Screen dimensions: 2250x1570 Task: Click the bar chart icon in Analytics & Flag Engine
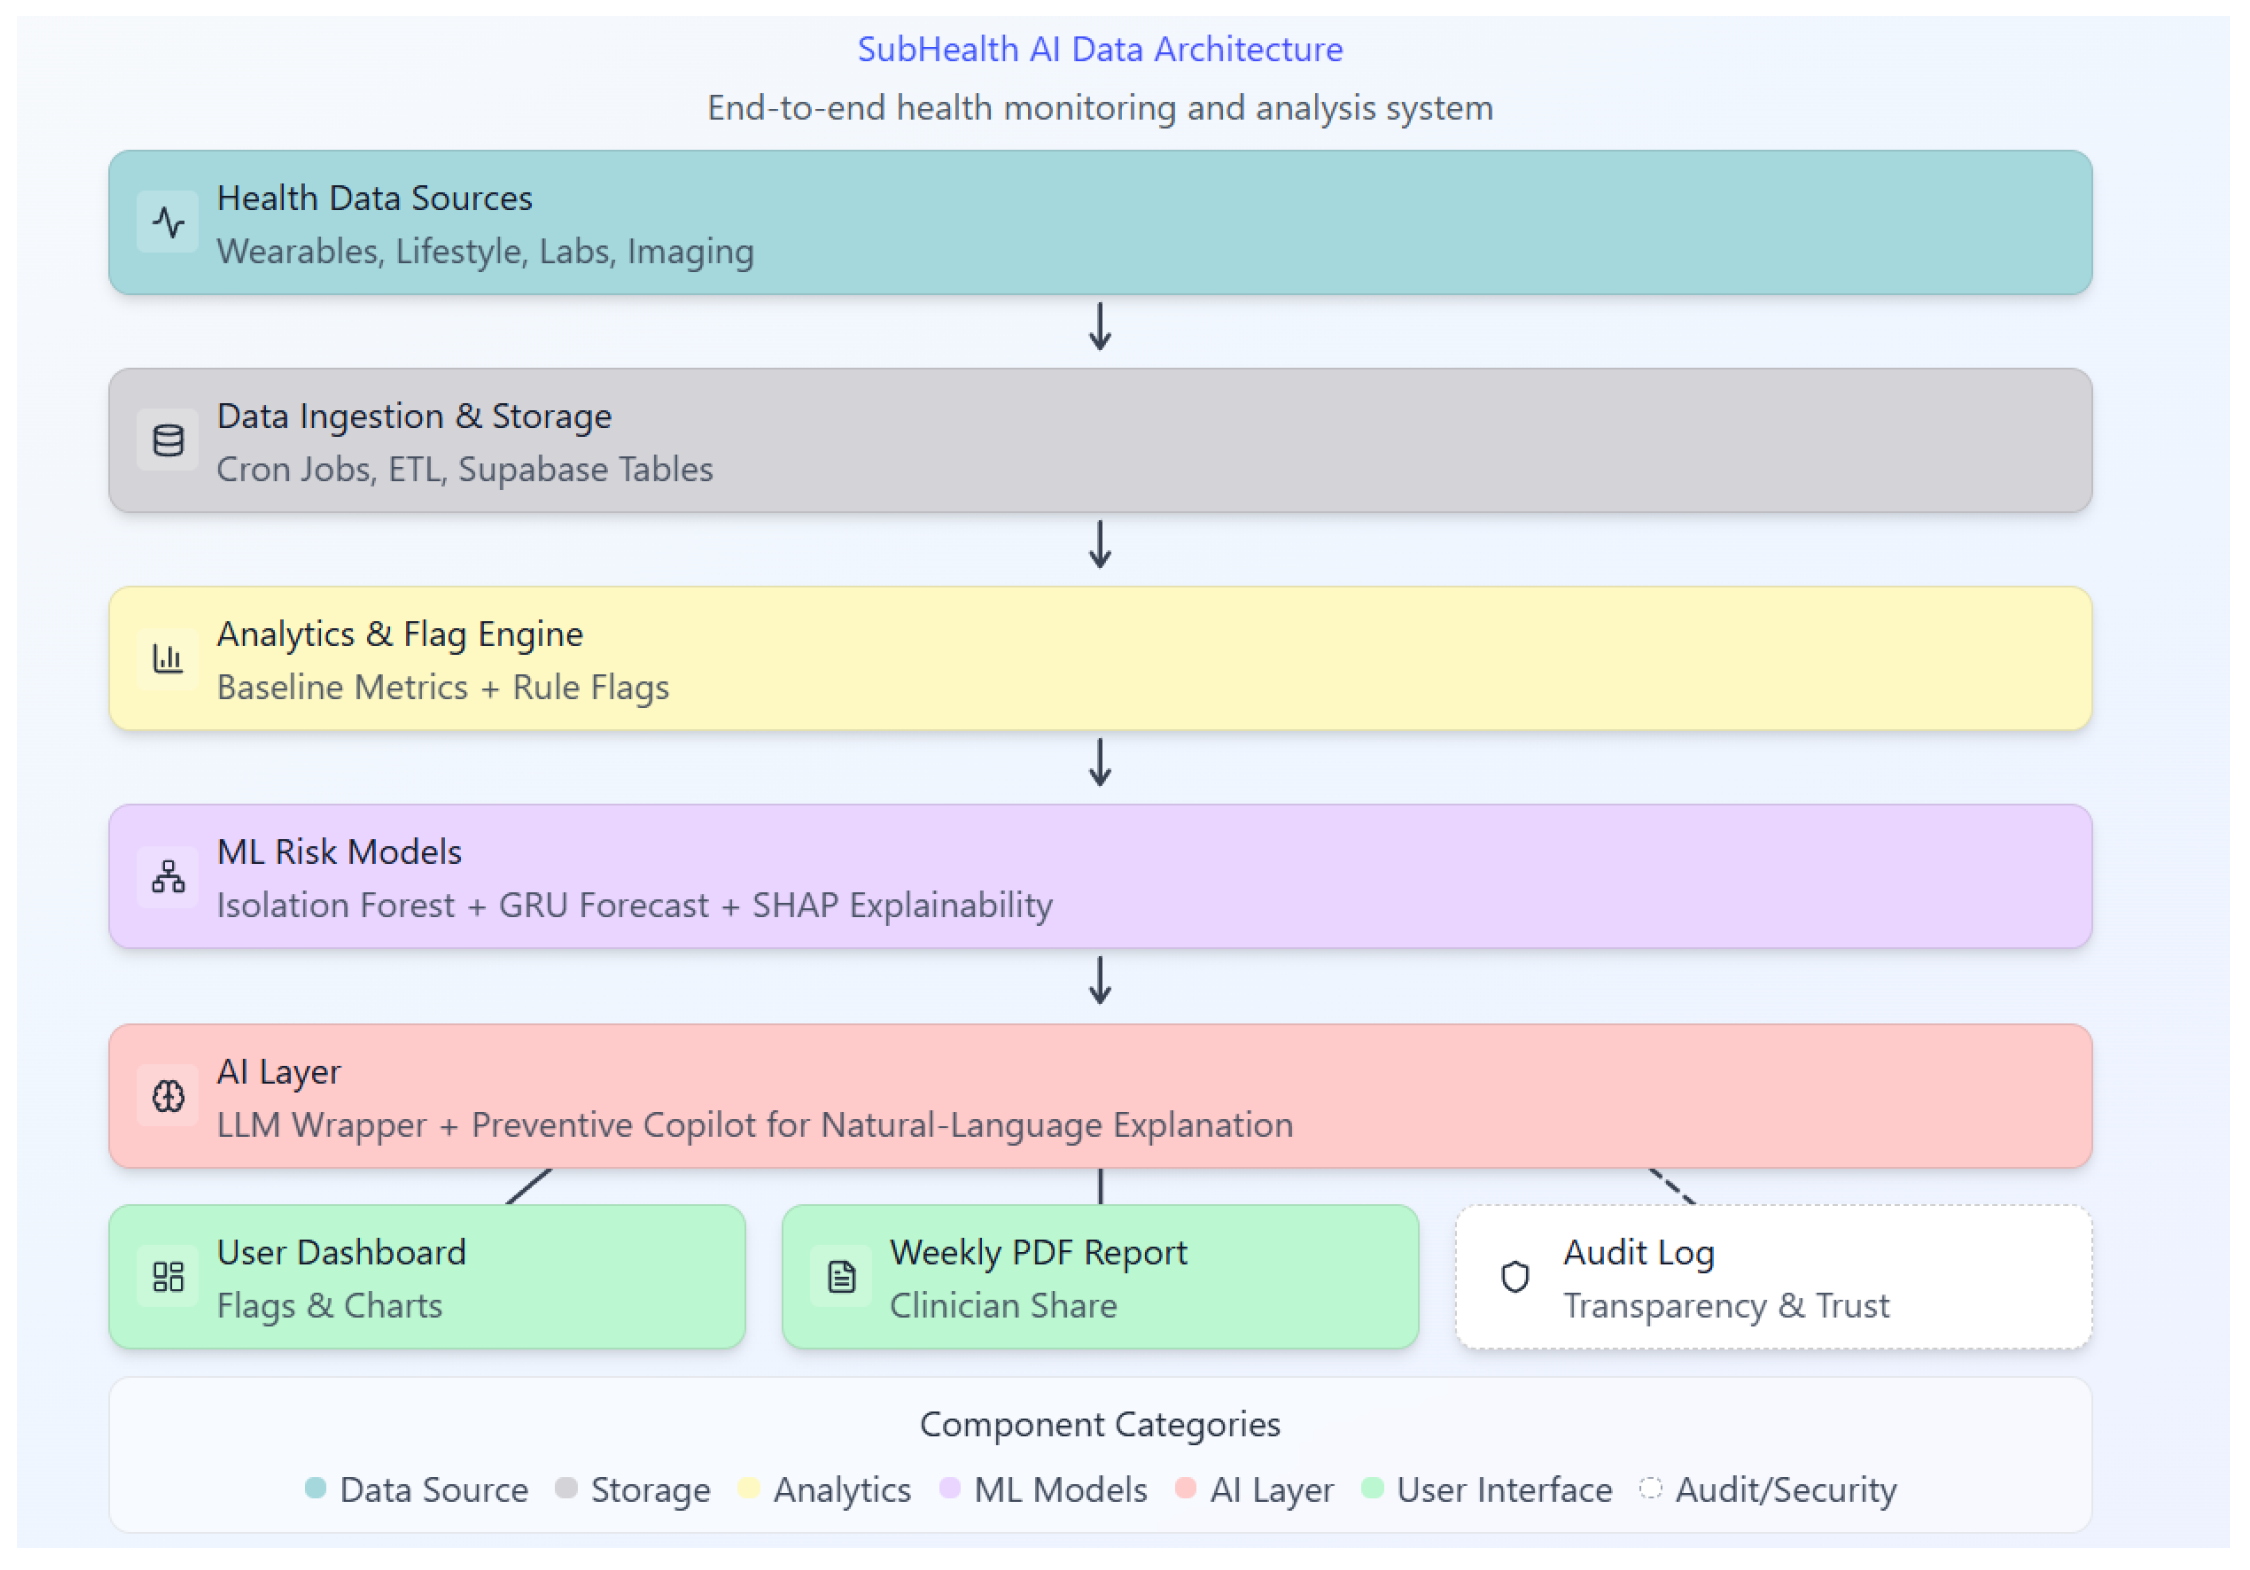pyautogui.click(x=168, y=658)
